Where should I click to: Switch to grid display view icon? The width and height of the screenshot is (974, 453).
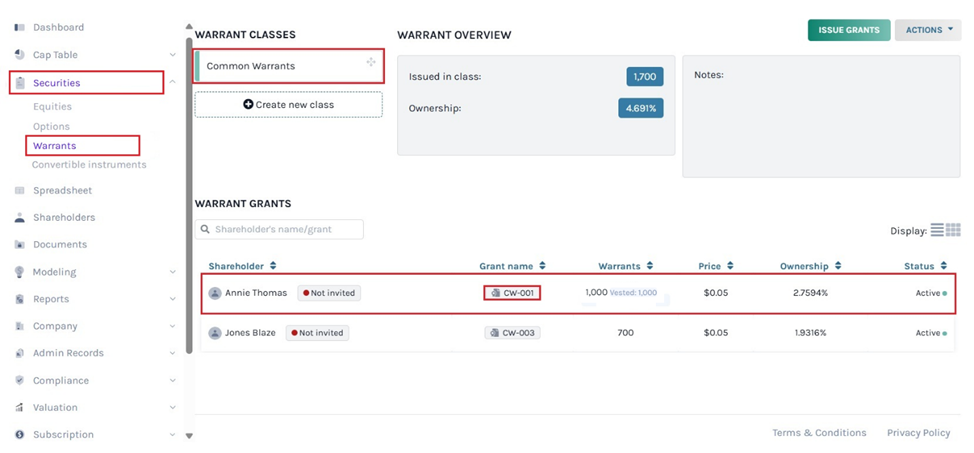pyautogui.click(x=953, y=230)
